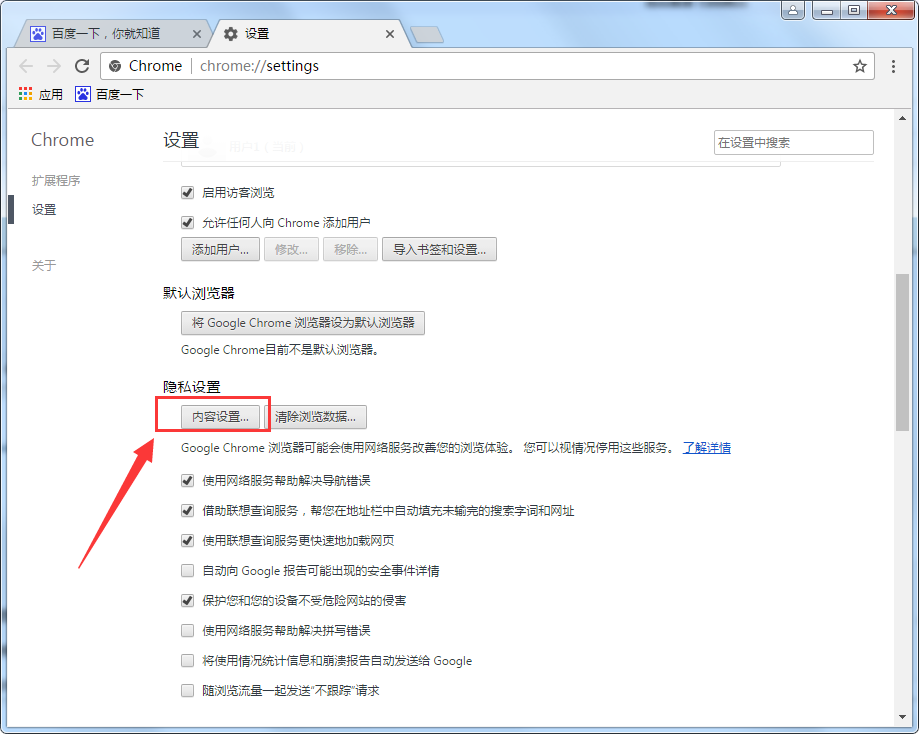This screenshot has height=734, width=919.
Task: Click the bookmark star in the address bar
Action: click(860, 66)
